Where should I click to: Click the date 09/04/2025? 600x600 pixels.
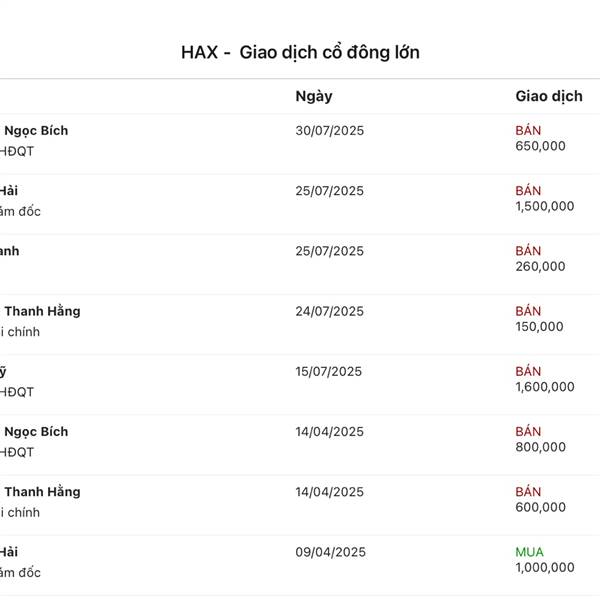tap(331, 552)
